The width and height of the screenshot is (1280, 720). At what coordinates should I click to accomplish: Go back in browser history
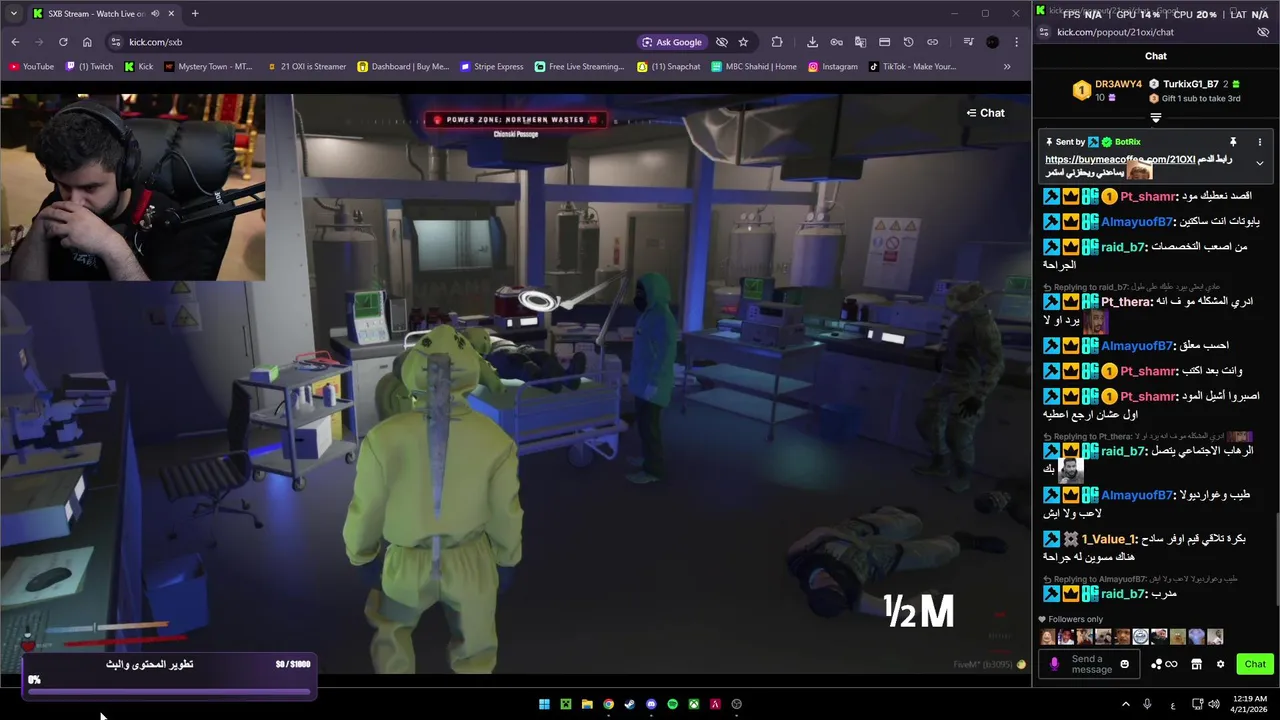15,42
